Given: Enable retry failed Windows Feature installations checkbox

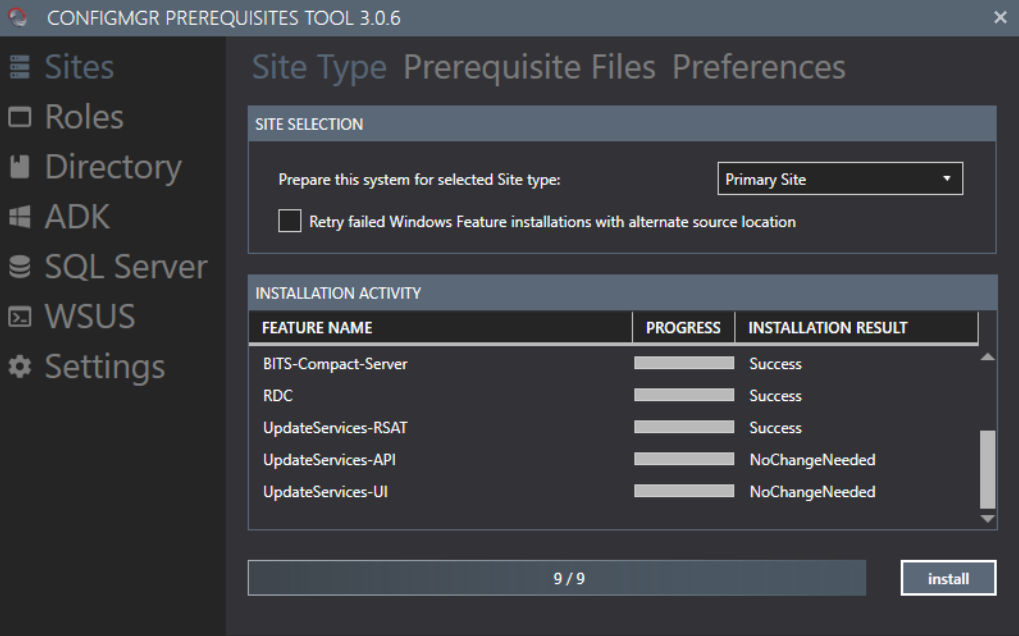Looking at the screenshot, I should tap(289, 222).
